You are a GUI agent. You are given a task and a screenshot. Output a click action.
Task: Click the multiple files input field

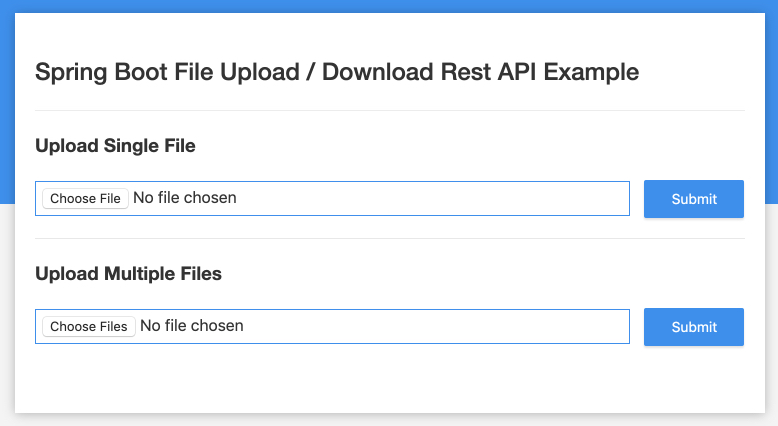[x=332, y=326]
